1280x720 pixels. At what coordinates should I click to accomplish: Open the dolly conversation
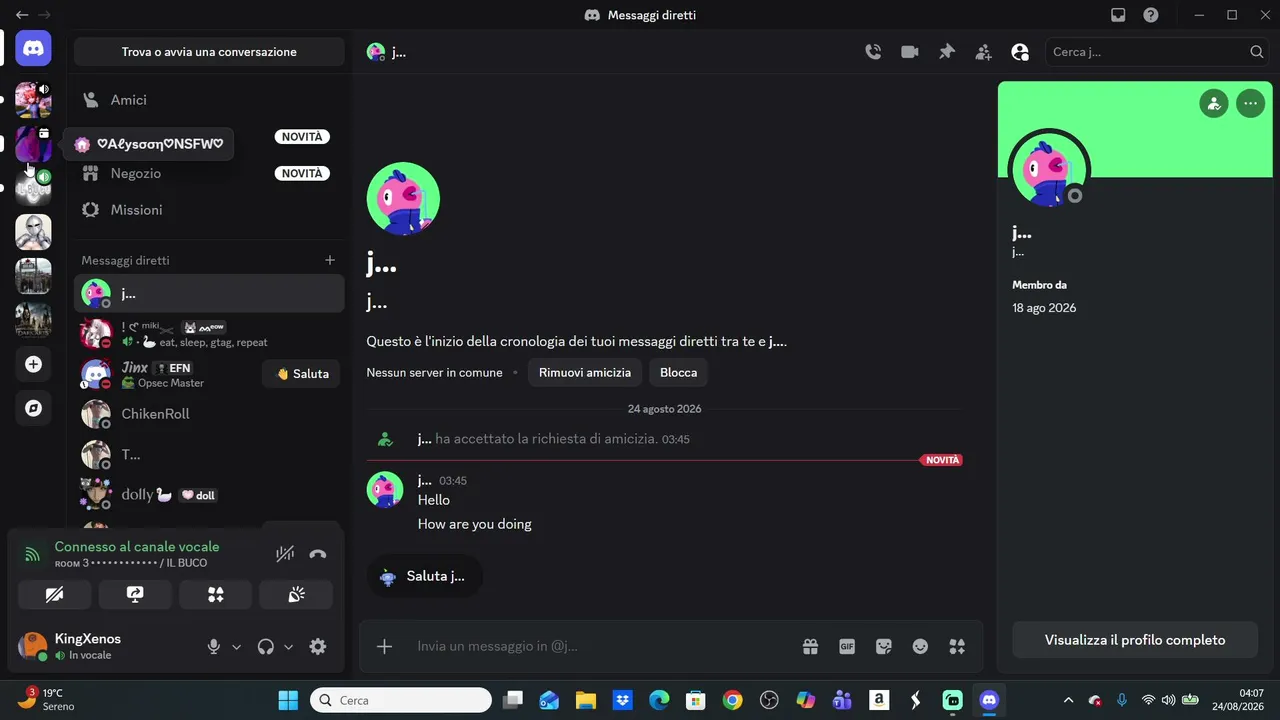click(x=209, y=495)
